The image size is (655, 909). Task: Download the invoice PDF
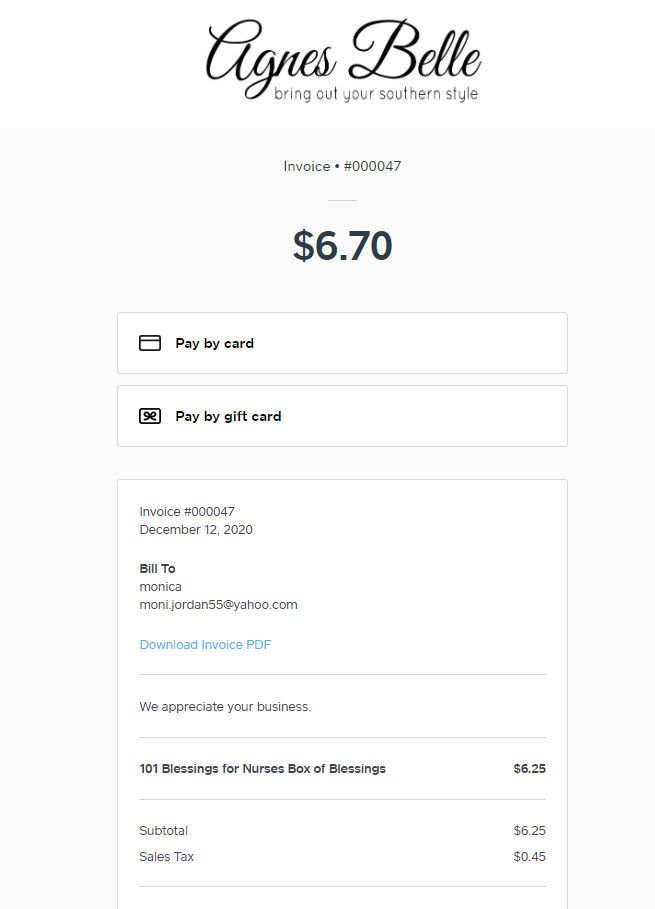click(x=204, y=644)
